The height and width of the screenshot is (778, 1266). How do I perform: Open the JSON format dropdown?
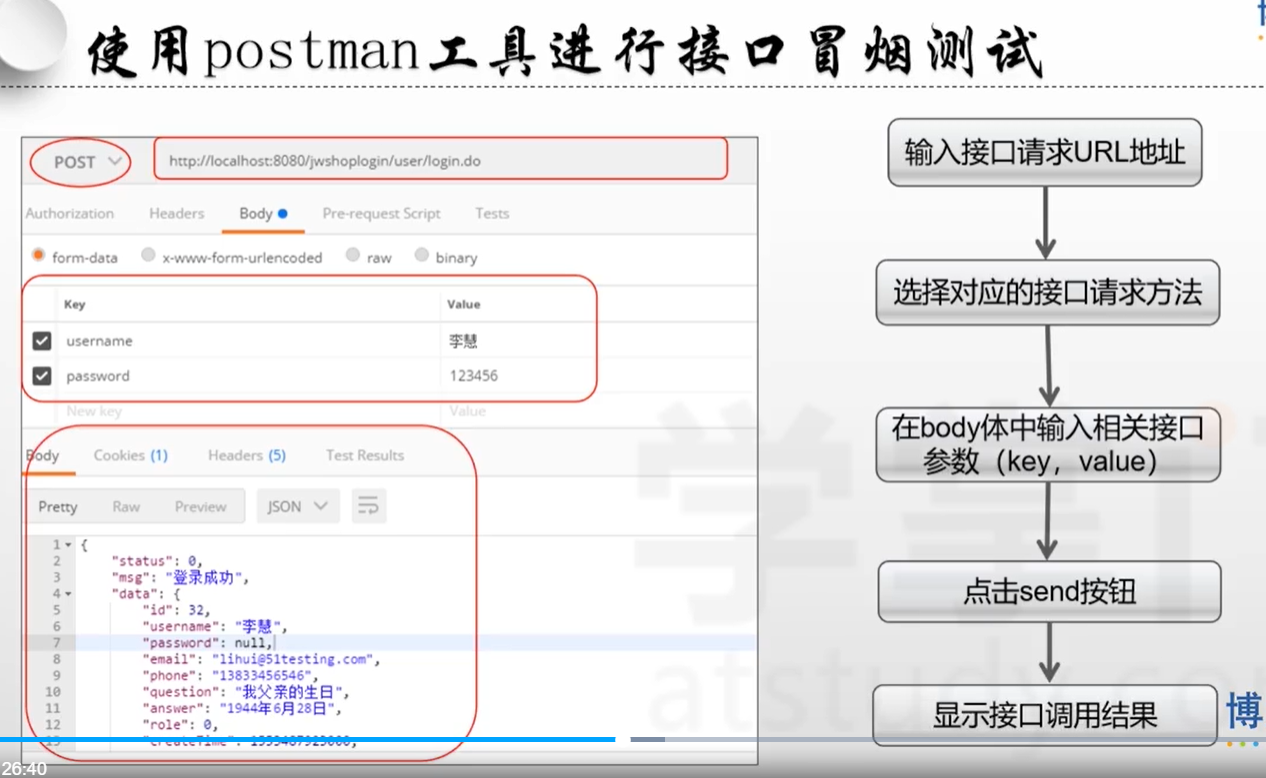pos(298,506)
